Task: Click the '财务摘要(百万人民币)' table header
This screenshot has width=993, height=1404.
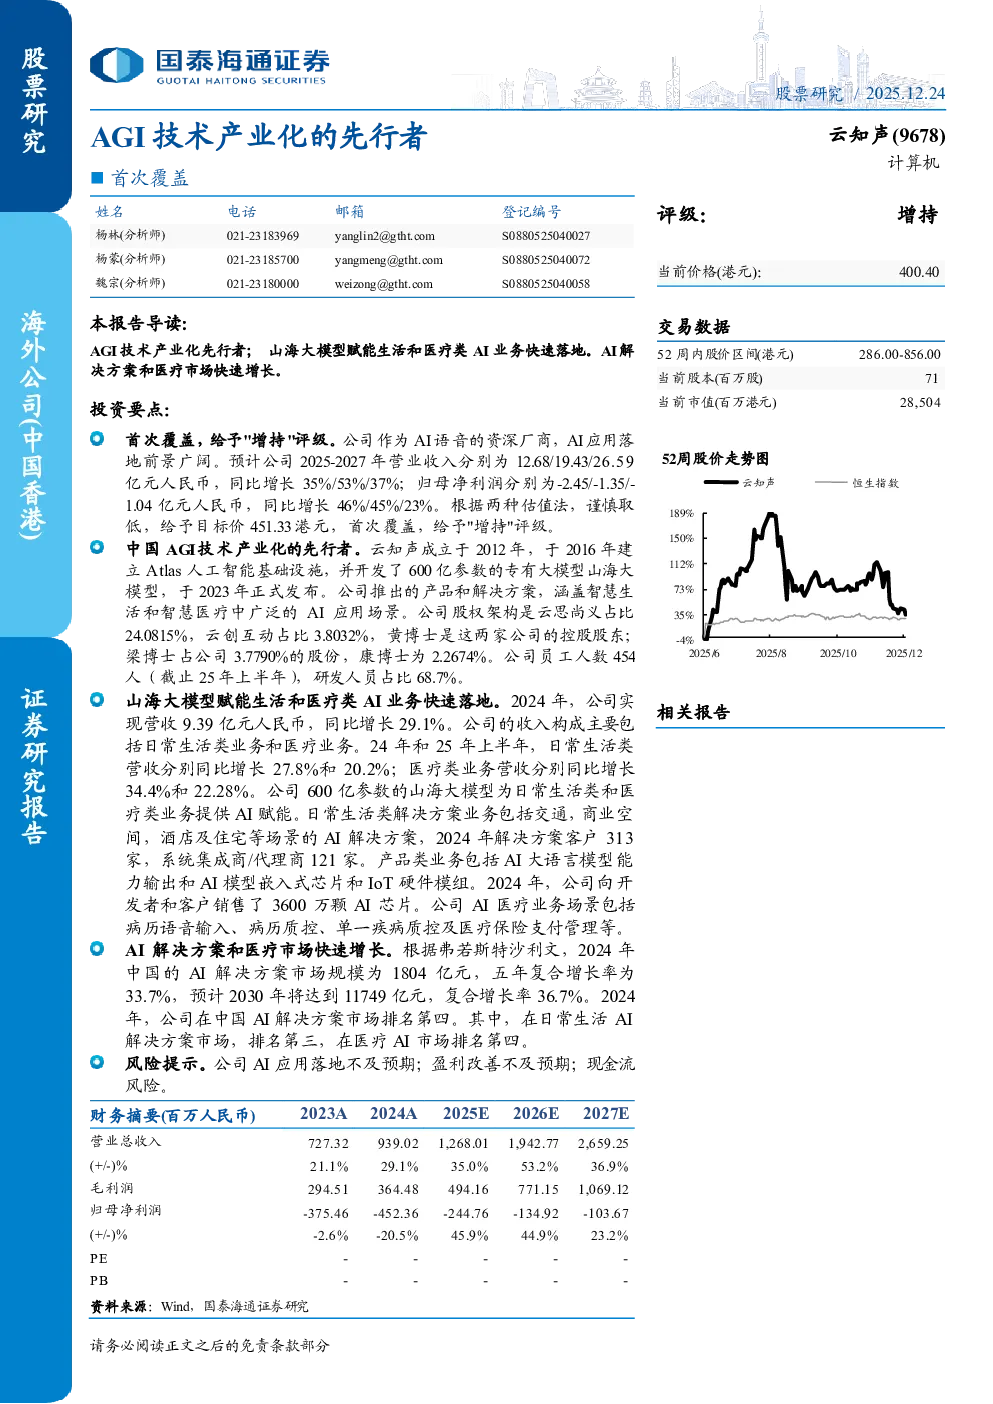Action: pyautogui.click(x=173, y=1116)
